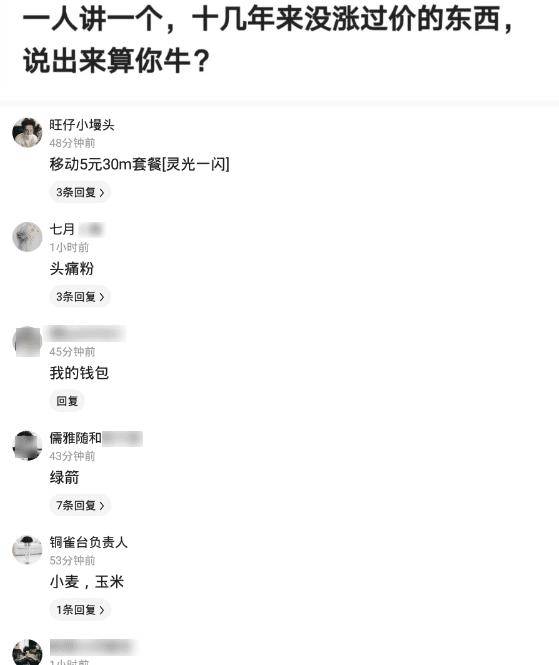This screenshot has width=559, height=665.
Task: Select the comment text 小麦，玉米
Action: [87, 581]
